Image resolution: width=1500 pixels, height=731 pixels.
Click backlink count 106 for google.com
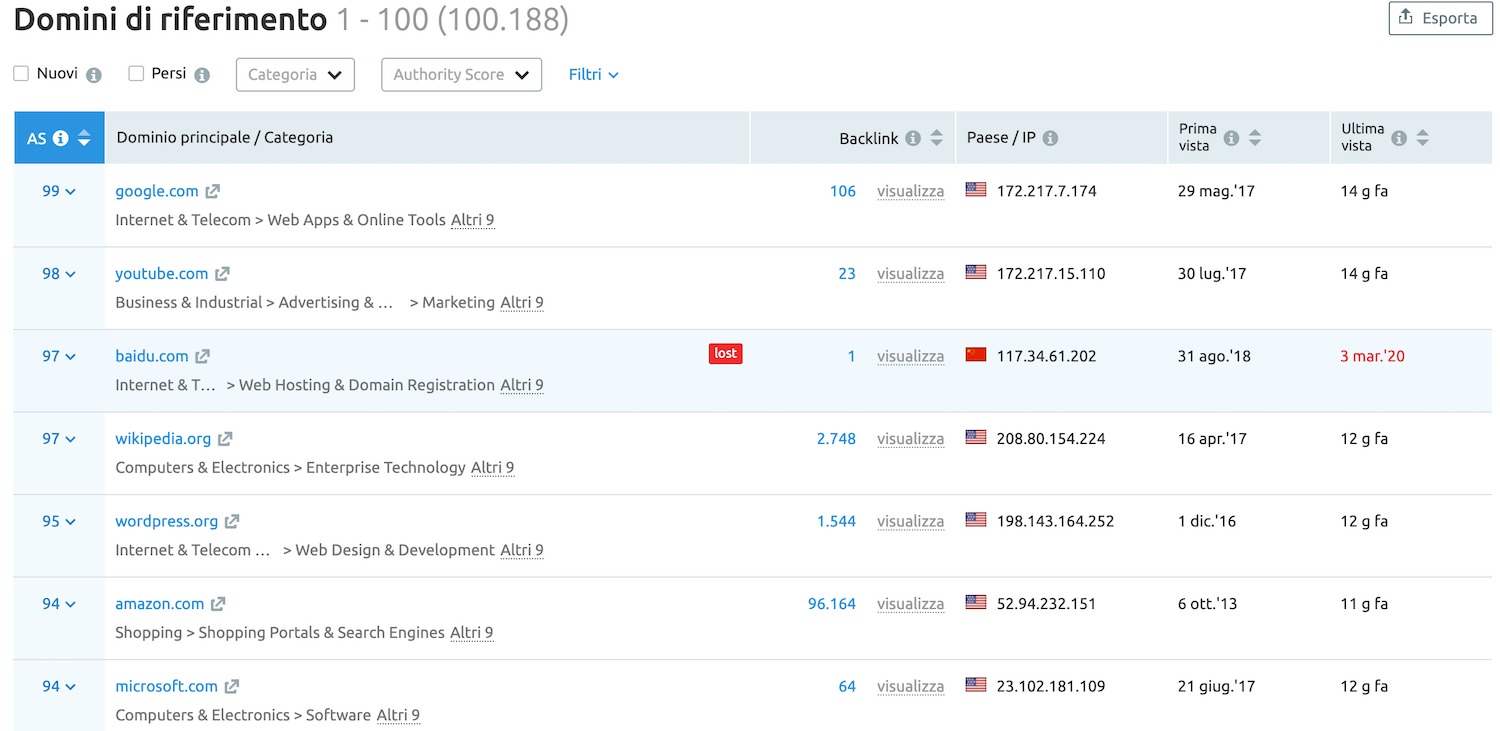[843, 191]
